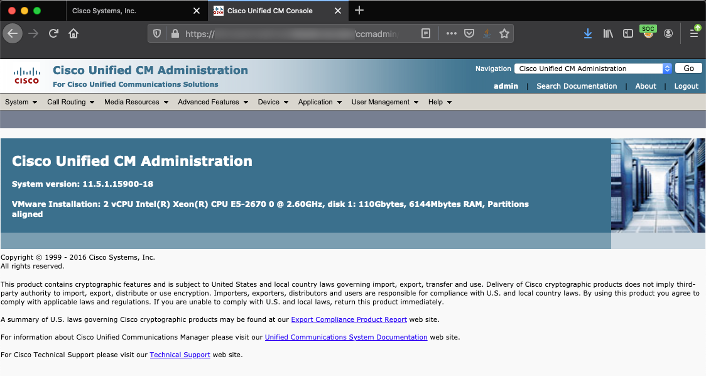This screenshot has width=706, height=376.
Task: Open the Firefox account avatar icon
Action: pyautogui.click(x=668, y=34)
